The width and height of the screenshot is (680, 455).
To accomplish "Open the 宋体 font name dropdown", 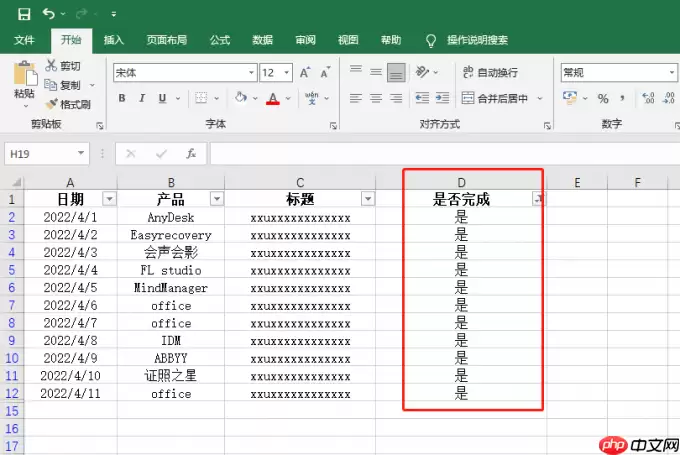I will [x=251, y=72].
